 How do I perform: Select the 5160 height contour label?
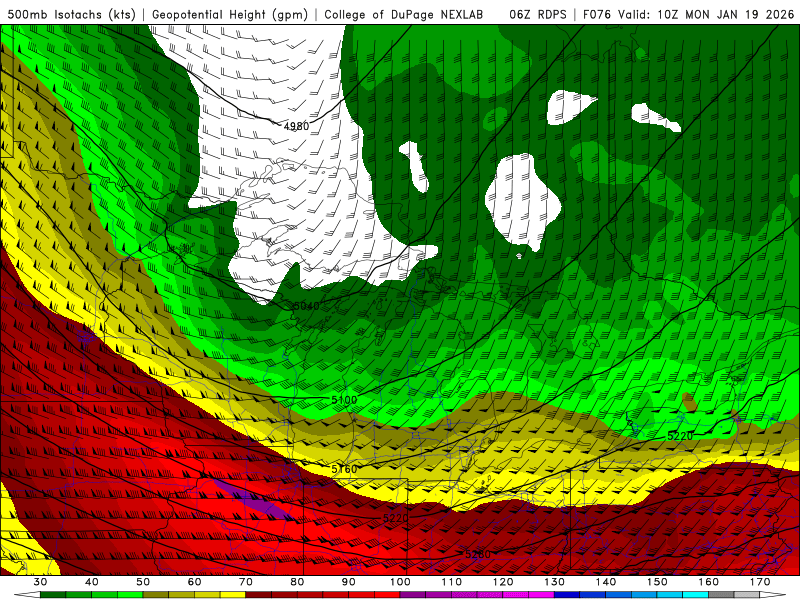(344, 469)
